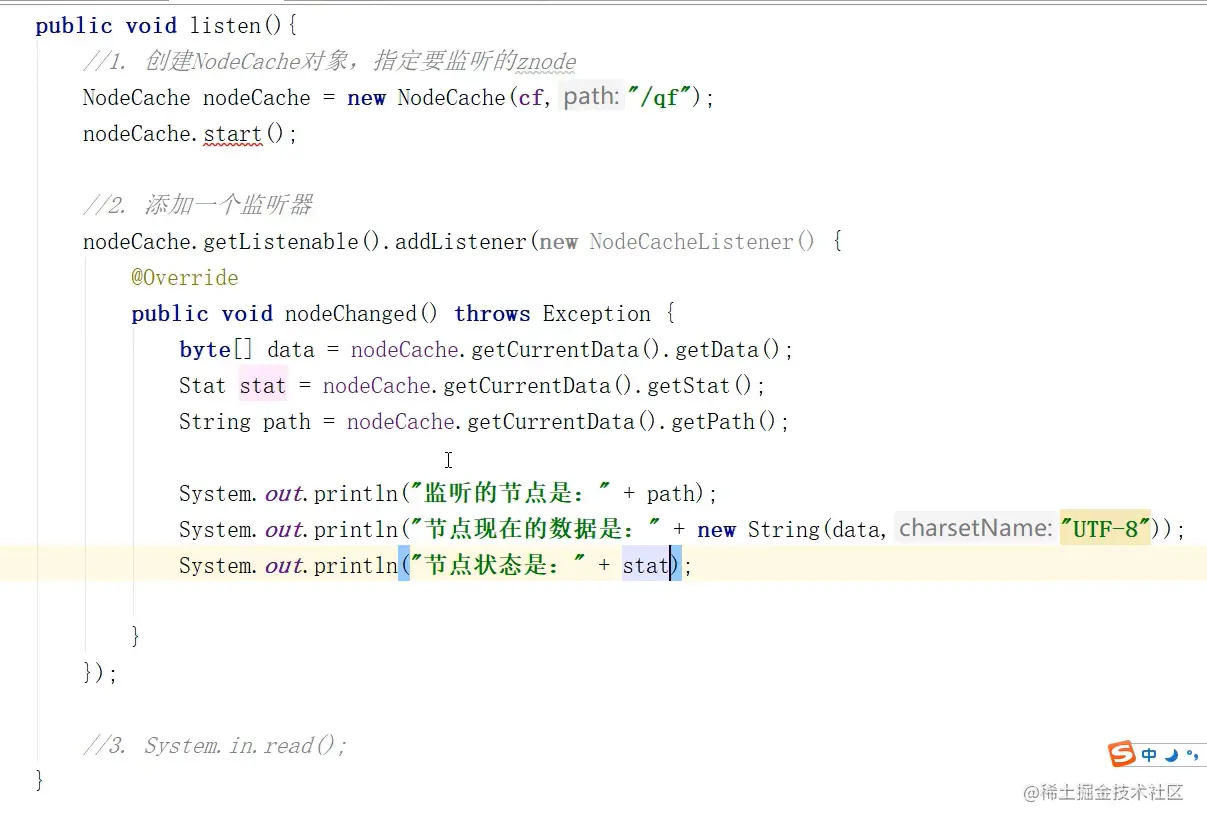Click the comment "//1. 创建NodeCache对象" line

tap(329, 62)
